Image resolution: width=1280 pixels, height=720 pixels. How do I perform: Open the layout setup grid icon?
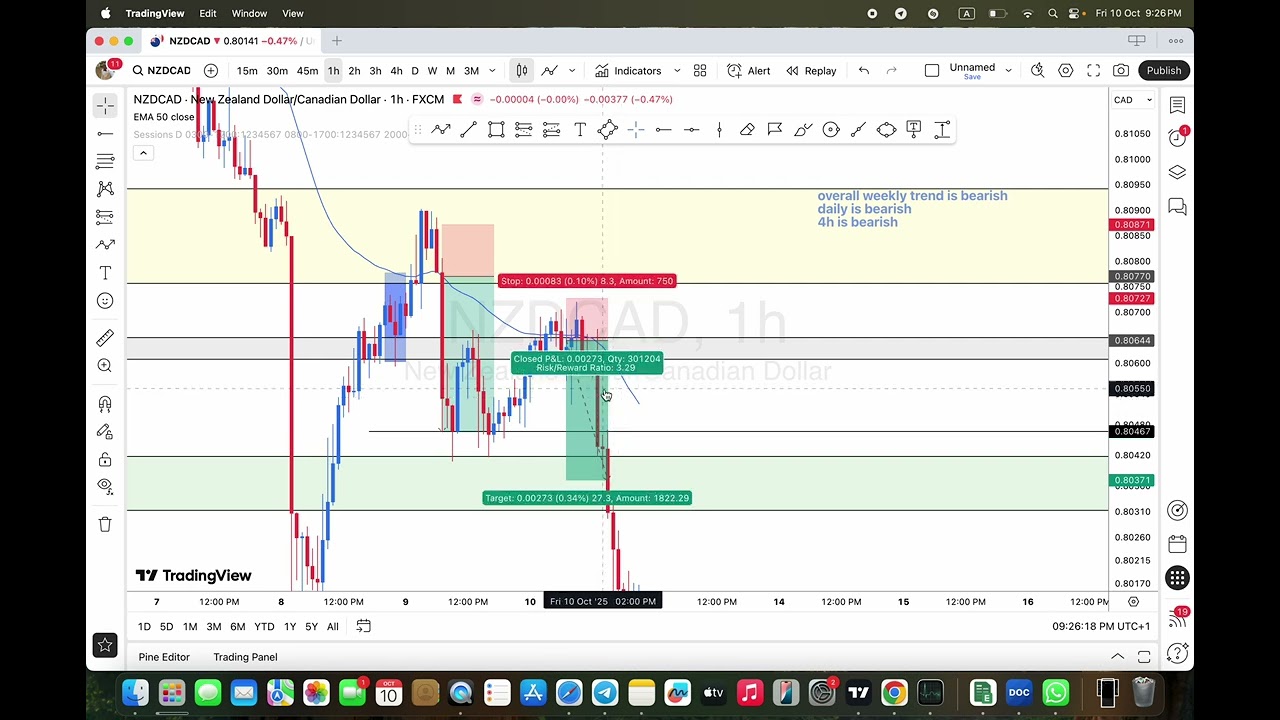pyautogui.click(x=700, y=70)
